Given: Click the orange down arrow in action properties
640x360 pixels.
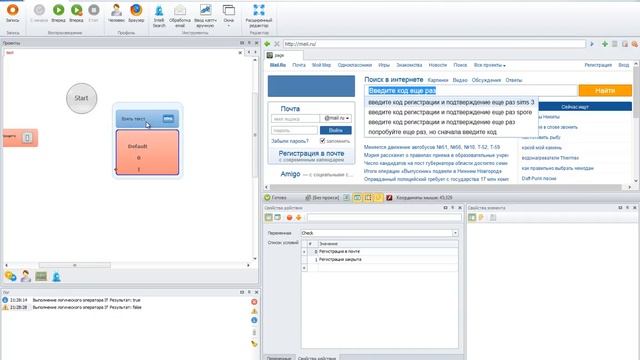Looking at the screenshot, I should point(298,218).
